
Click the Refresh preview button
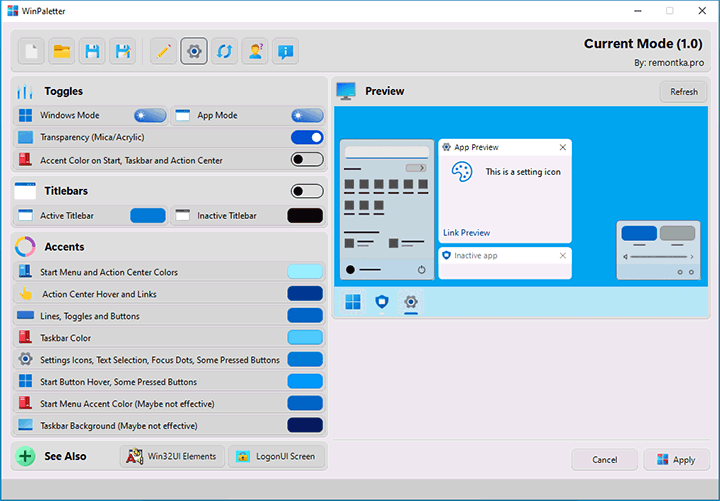683,92
